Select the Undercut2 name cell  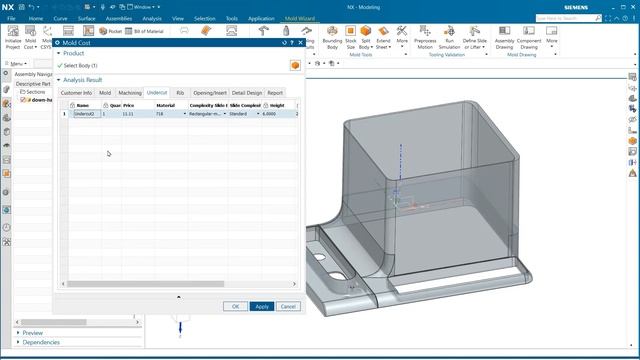click(87, 114)
